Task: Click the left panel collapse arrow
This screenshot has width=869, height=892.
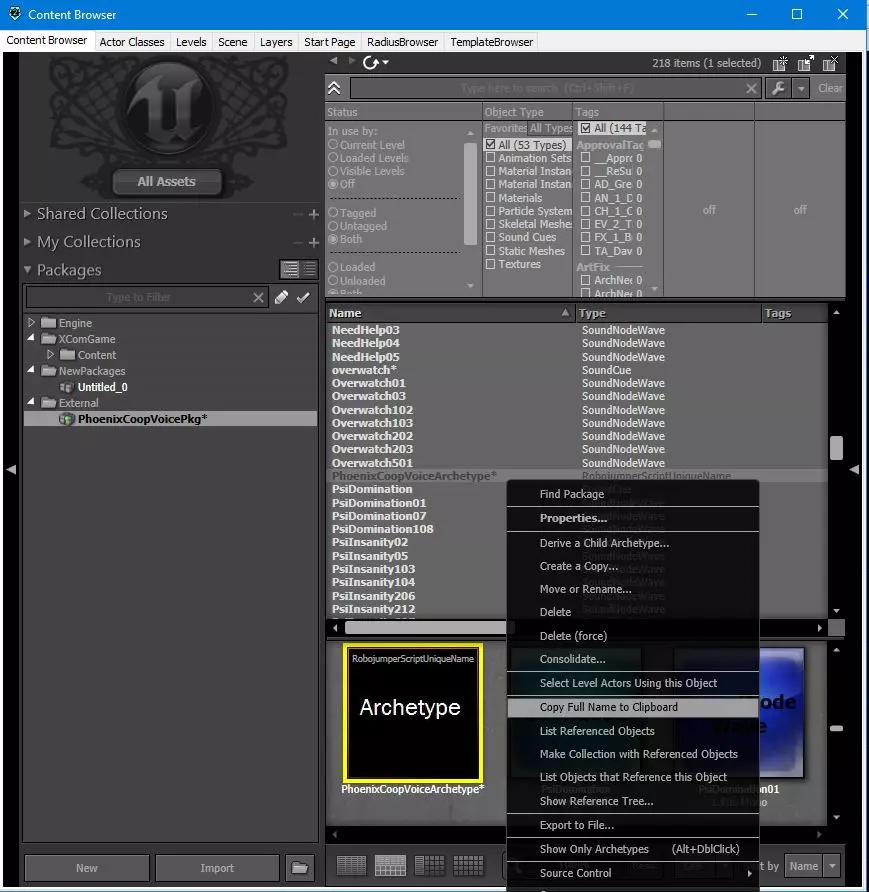Action: [11, 469]
